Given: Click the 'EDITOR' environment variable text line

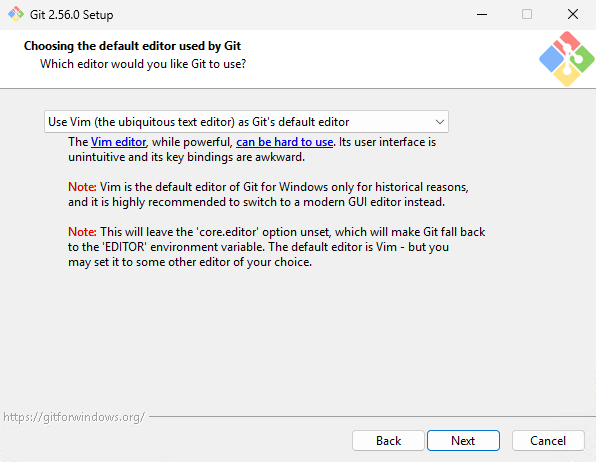Looking at the screenshot, I should (x=258, y=247).
